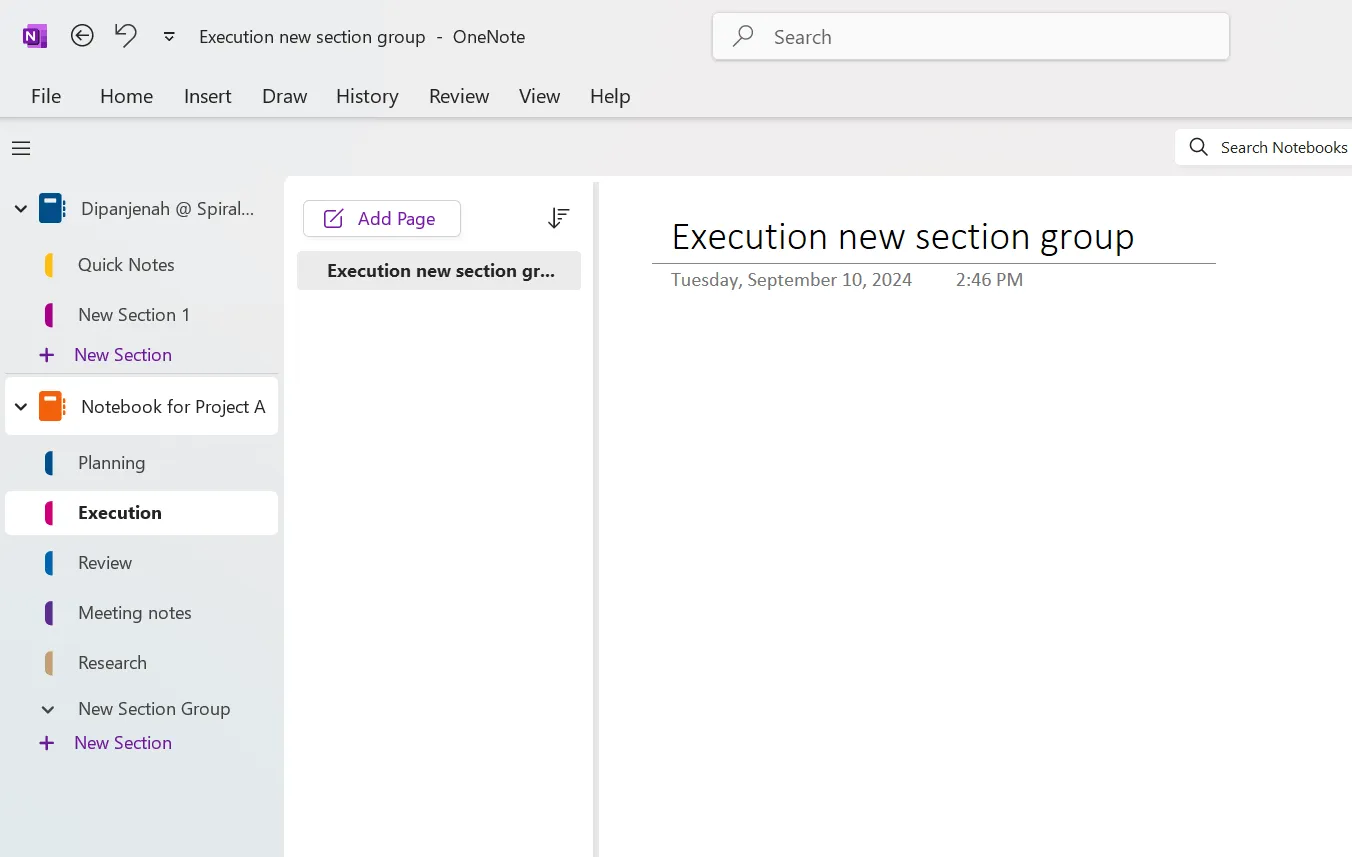Image resolution: width=1352 pixels, height=857 pixels.
Task: Click the purple Meeting notes marker
Action: [49, 613]
